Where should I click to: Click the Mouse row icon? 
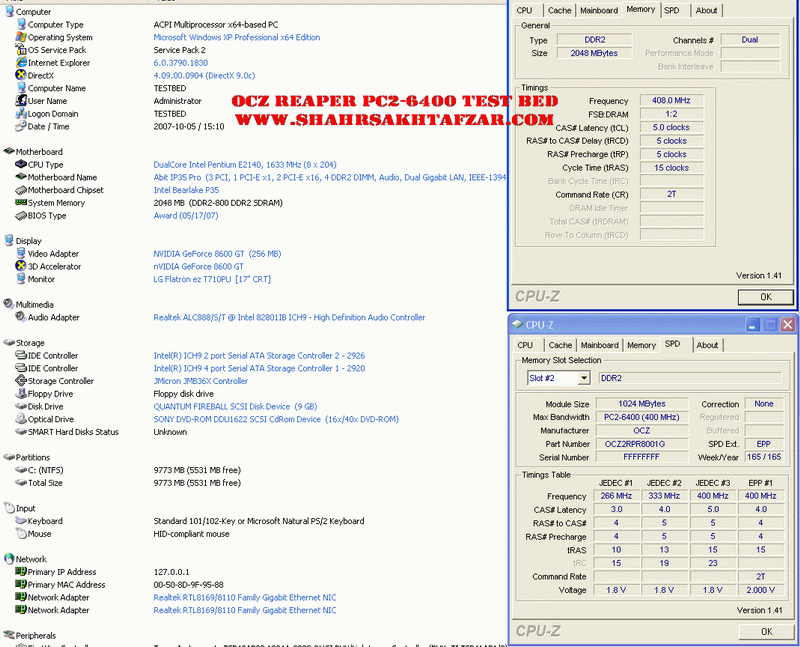coord(21,533)
